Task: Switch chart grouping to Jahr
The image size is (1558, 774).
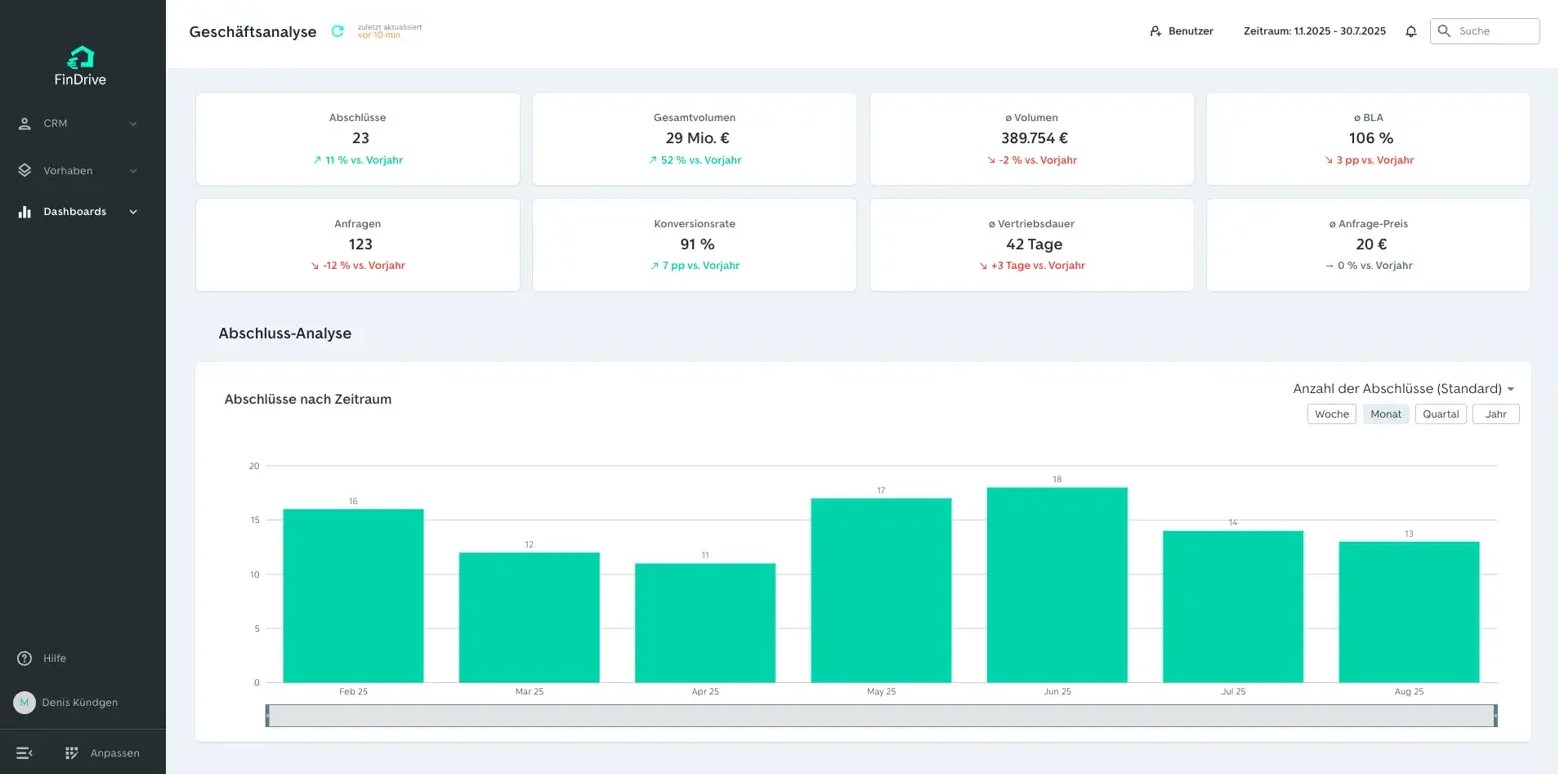Action: (x=1495, y=414)
